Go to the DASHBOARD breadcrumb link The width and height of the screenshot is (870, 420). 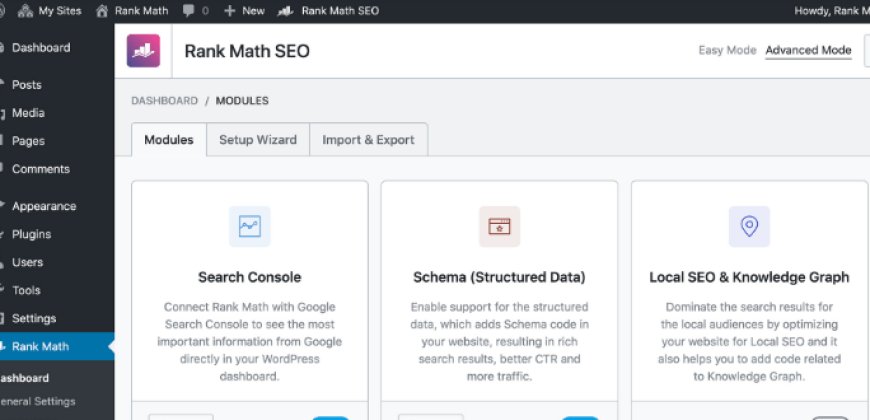tap(164, 101)
